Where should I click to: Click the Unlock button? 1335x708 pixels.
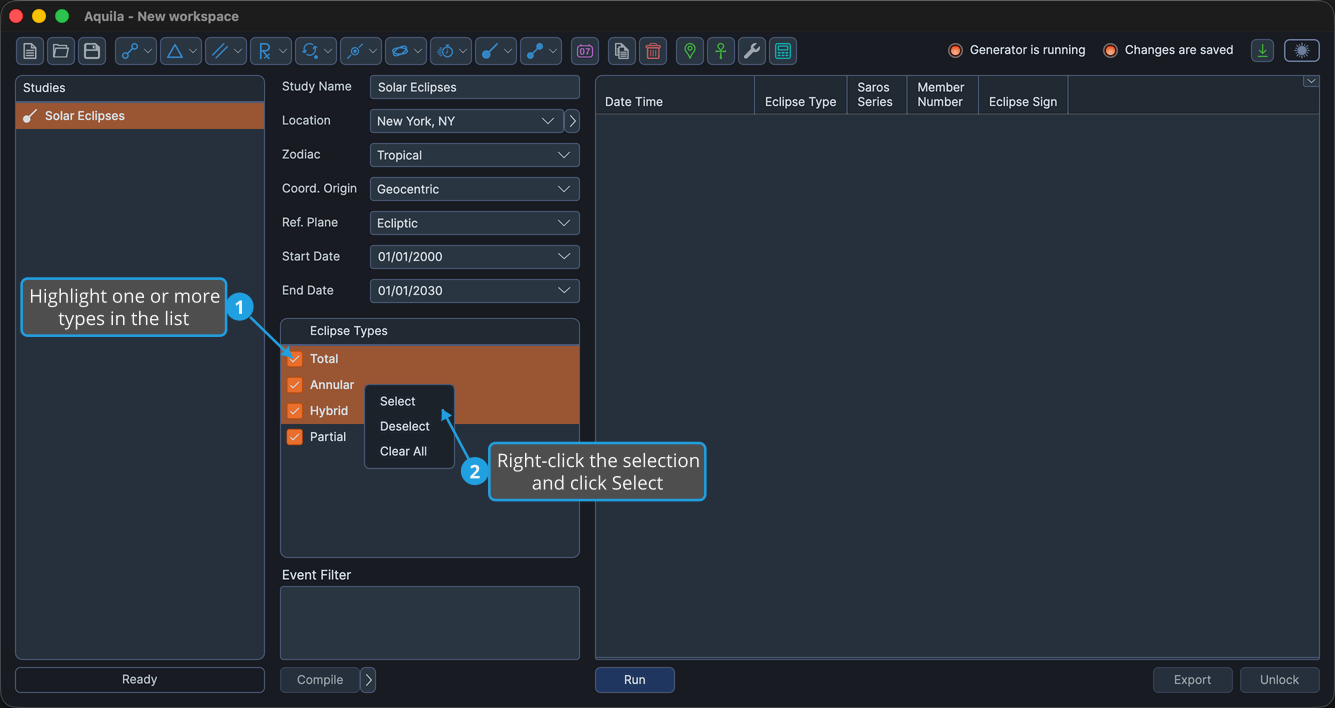coord(1280,680)
